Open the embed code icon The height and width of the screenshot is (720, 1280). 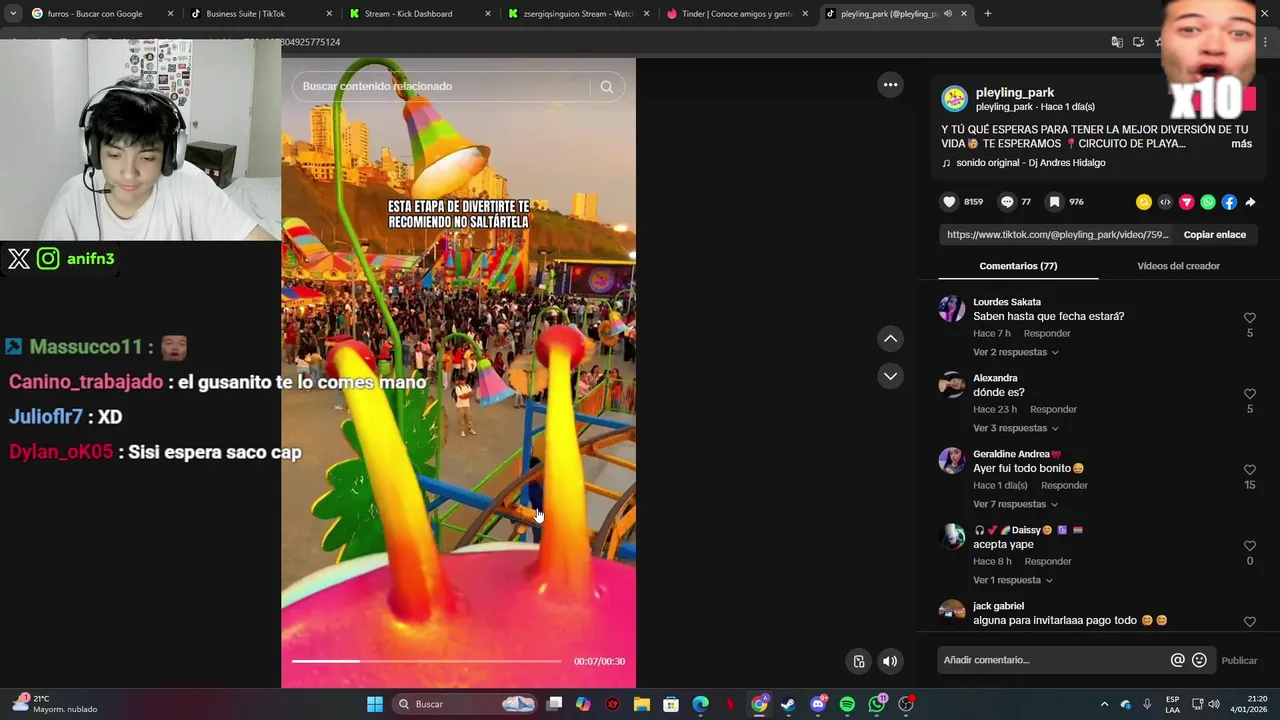click(1165, 202)
